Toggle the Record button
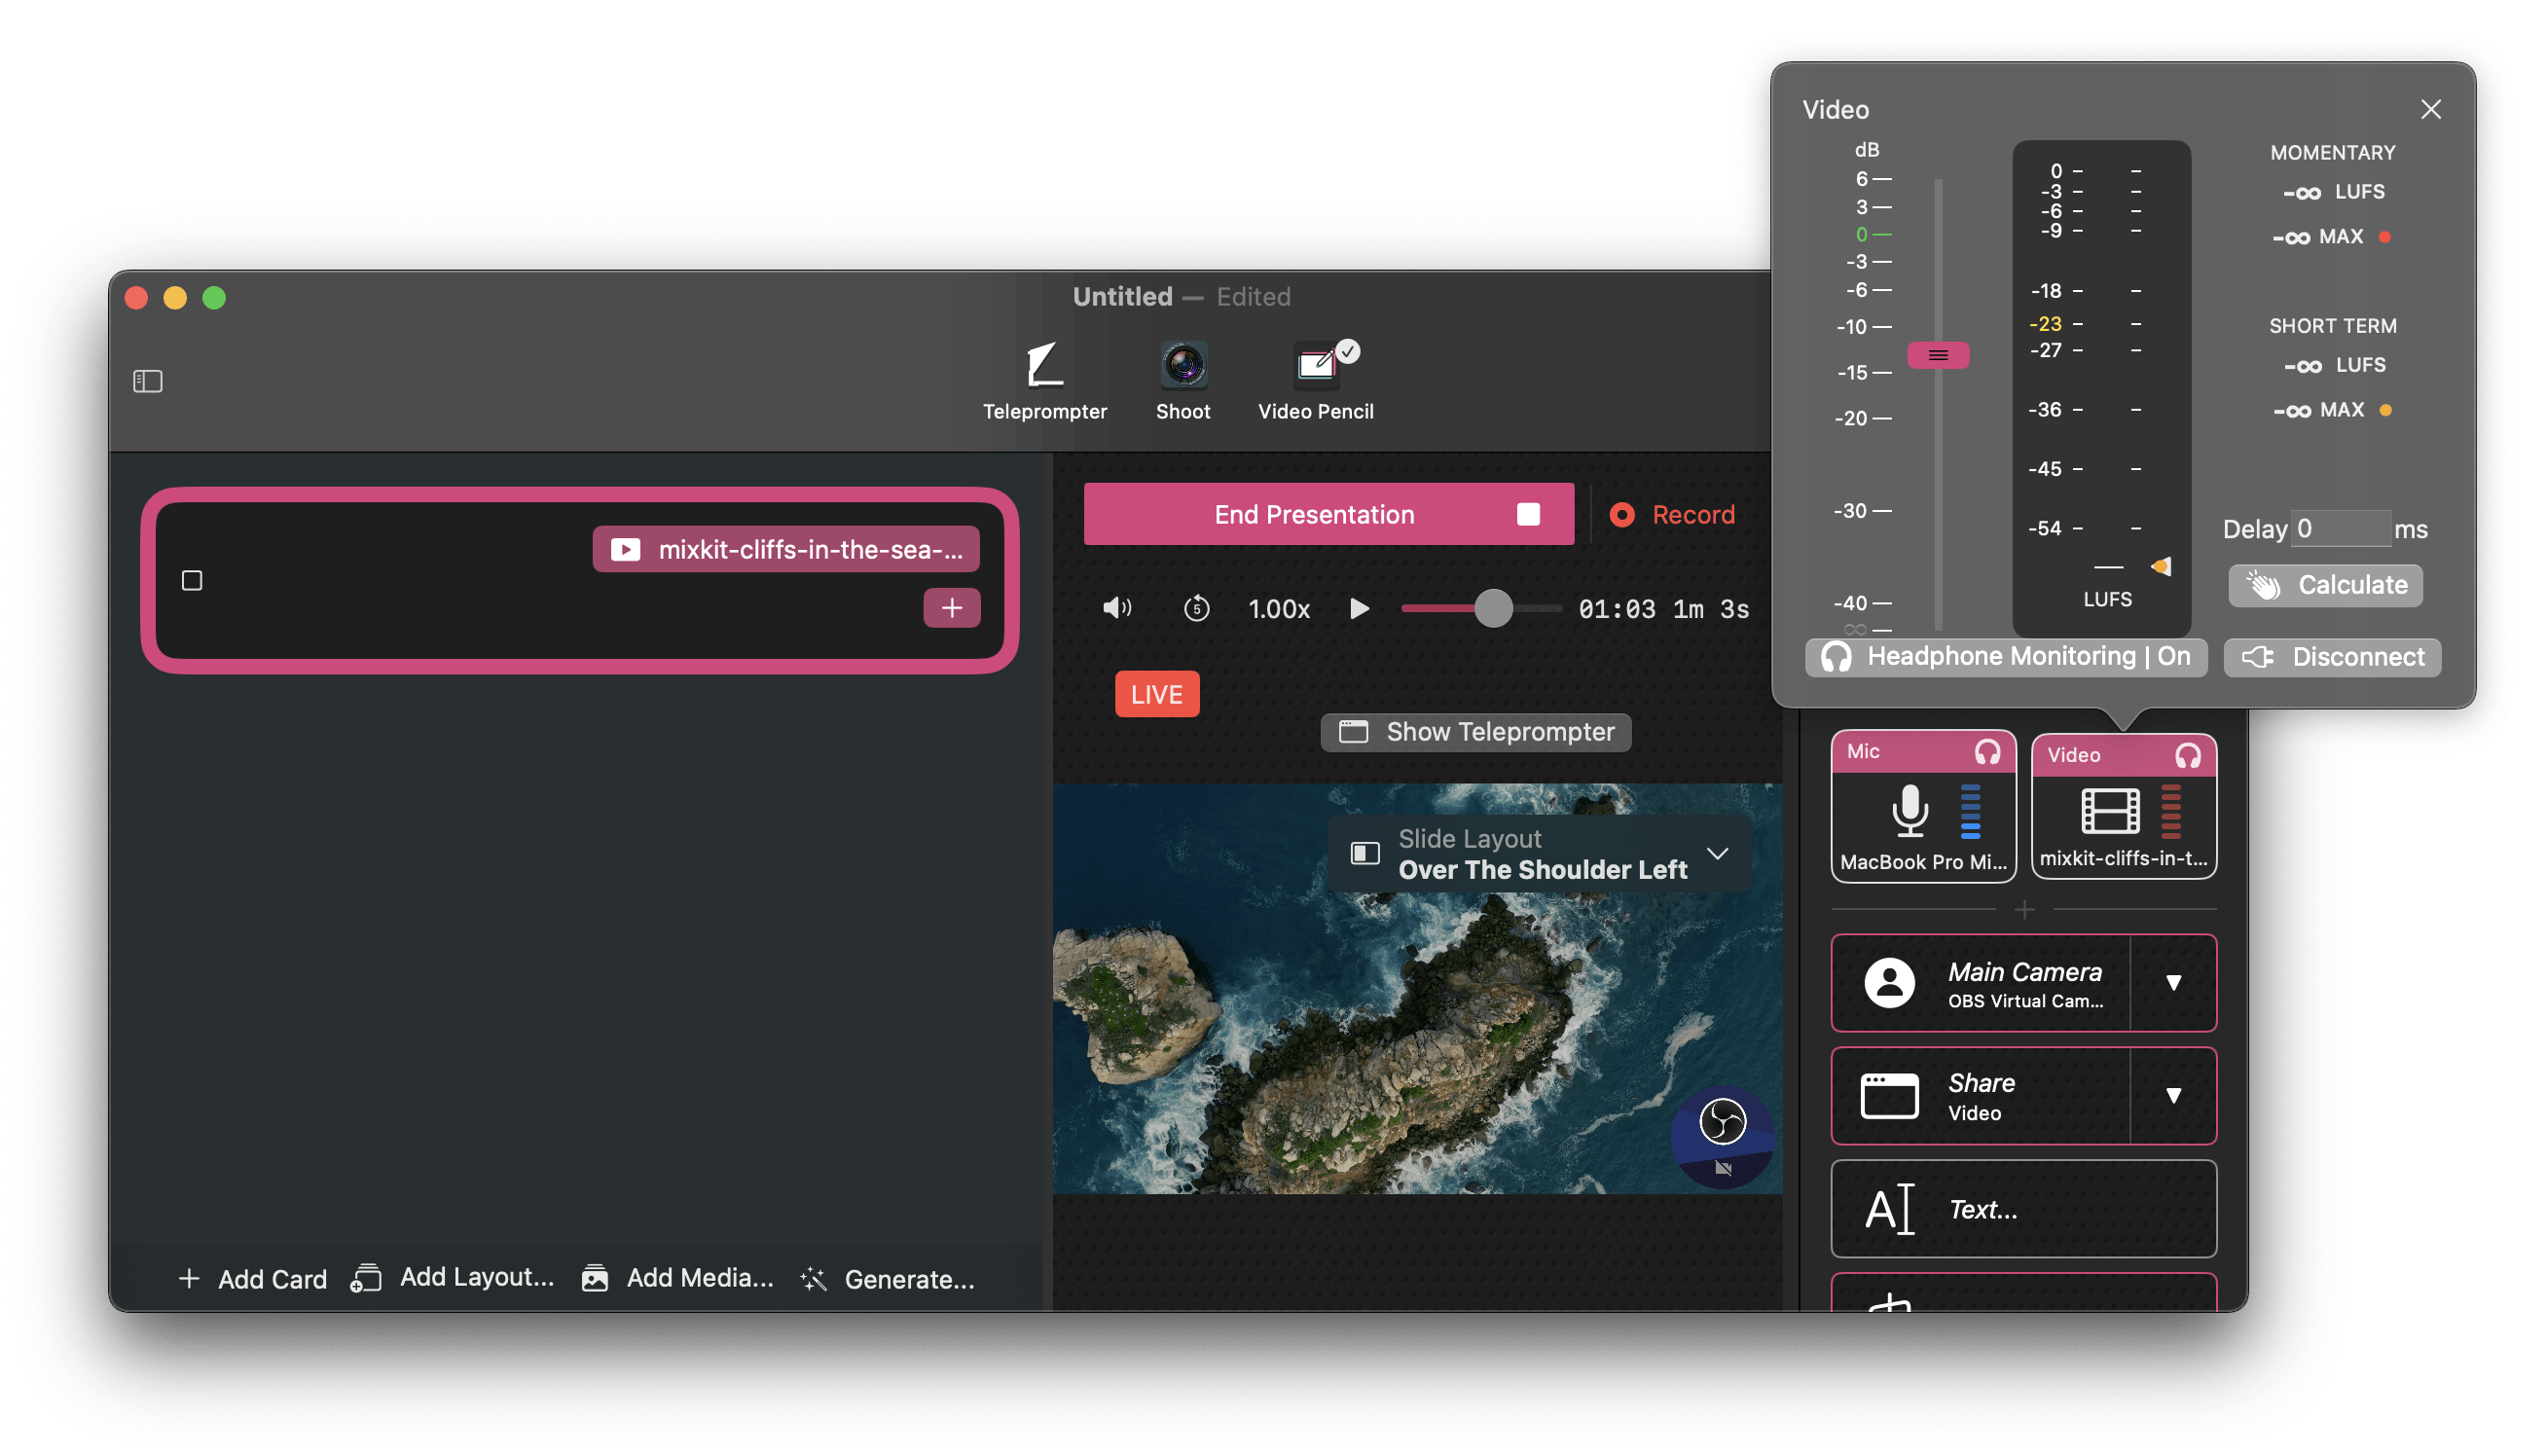This screenshot has width=2546, height=1456. click(x=1672, y=515)
